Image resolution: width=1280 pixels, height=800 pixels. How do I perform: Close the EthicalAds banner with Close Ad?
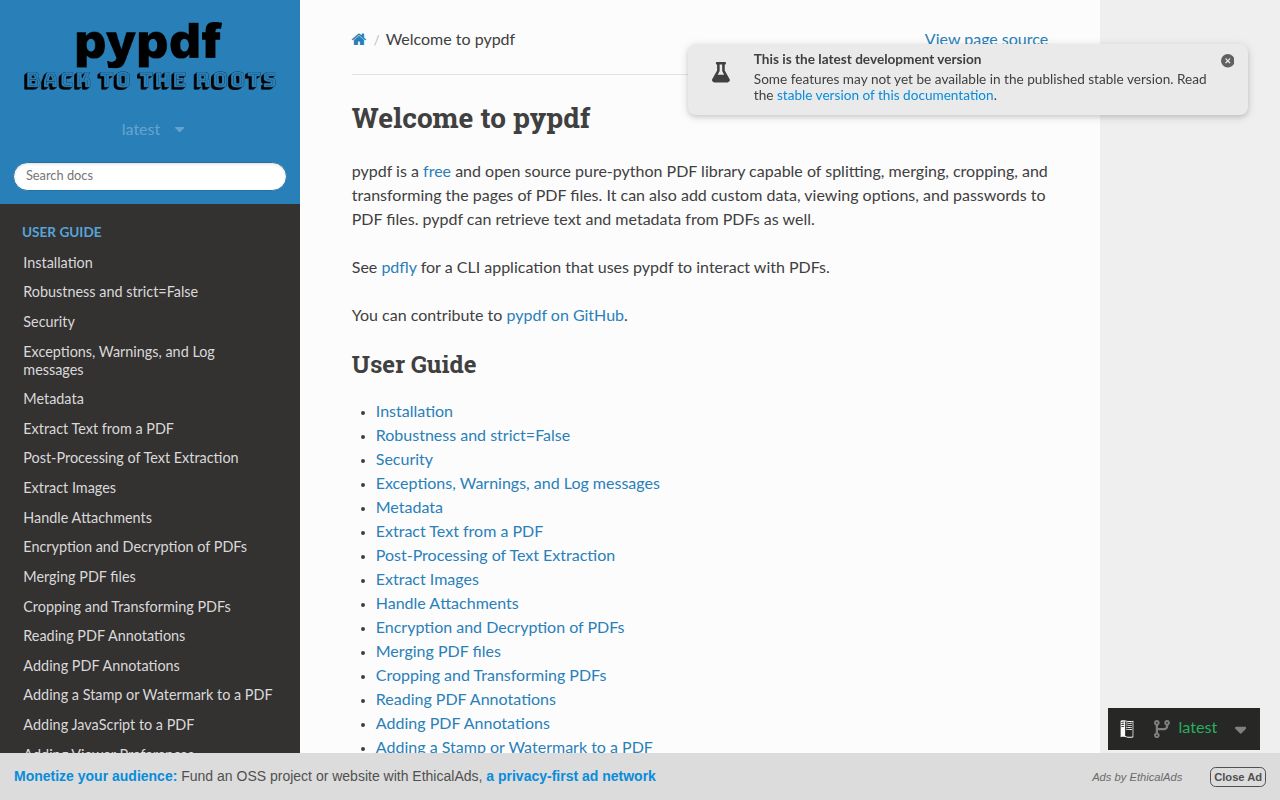(x=1238, y=777)
